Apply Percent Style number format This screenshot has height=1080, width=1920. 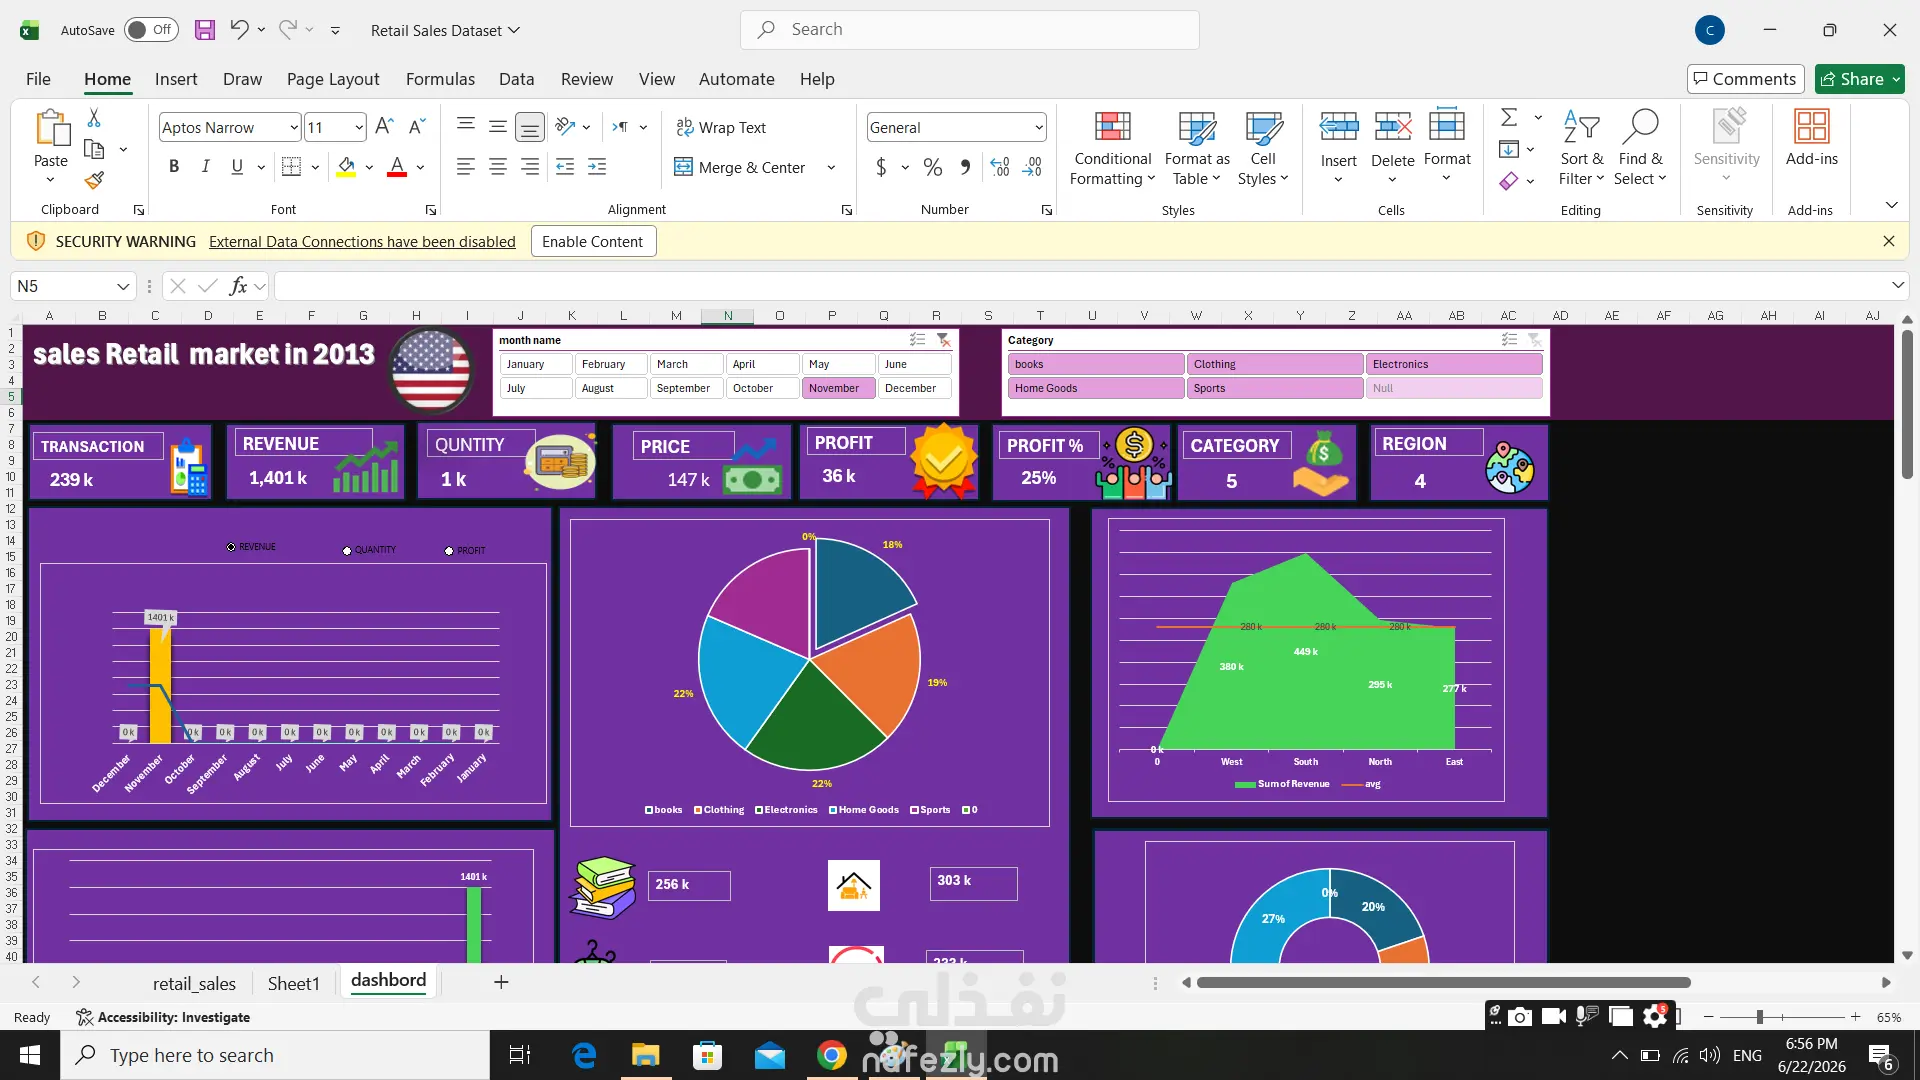tap(933, 167)
